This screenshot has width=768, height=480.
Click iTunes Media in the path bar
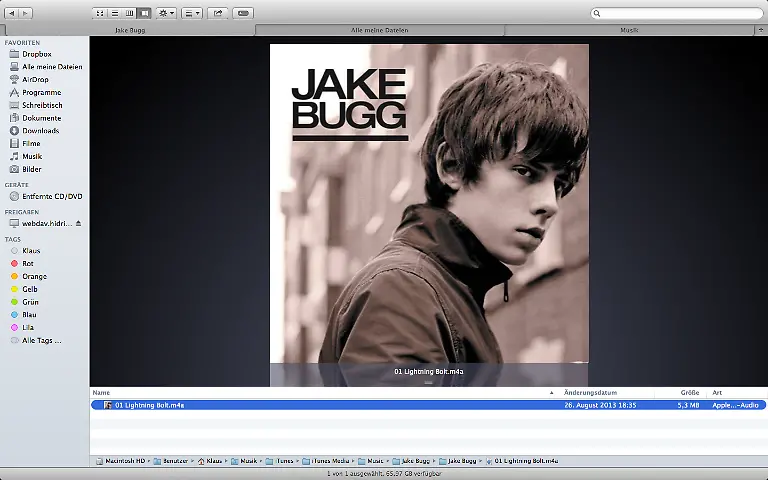326,461
